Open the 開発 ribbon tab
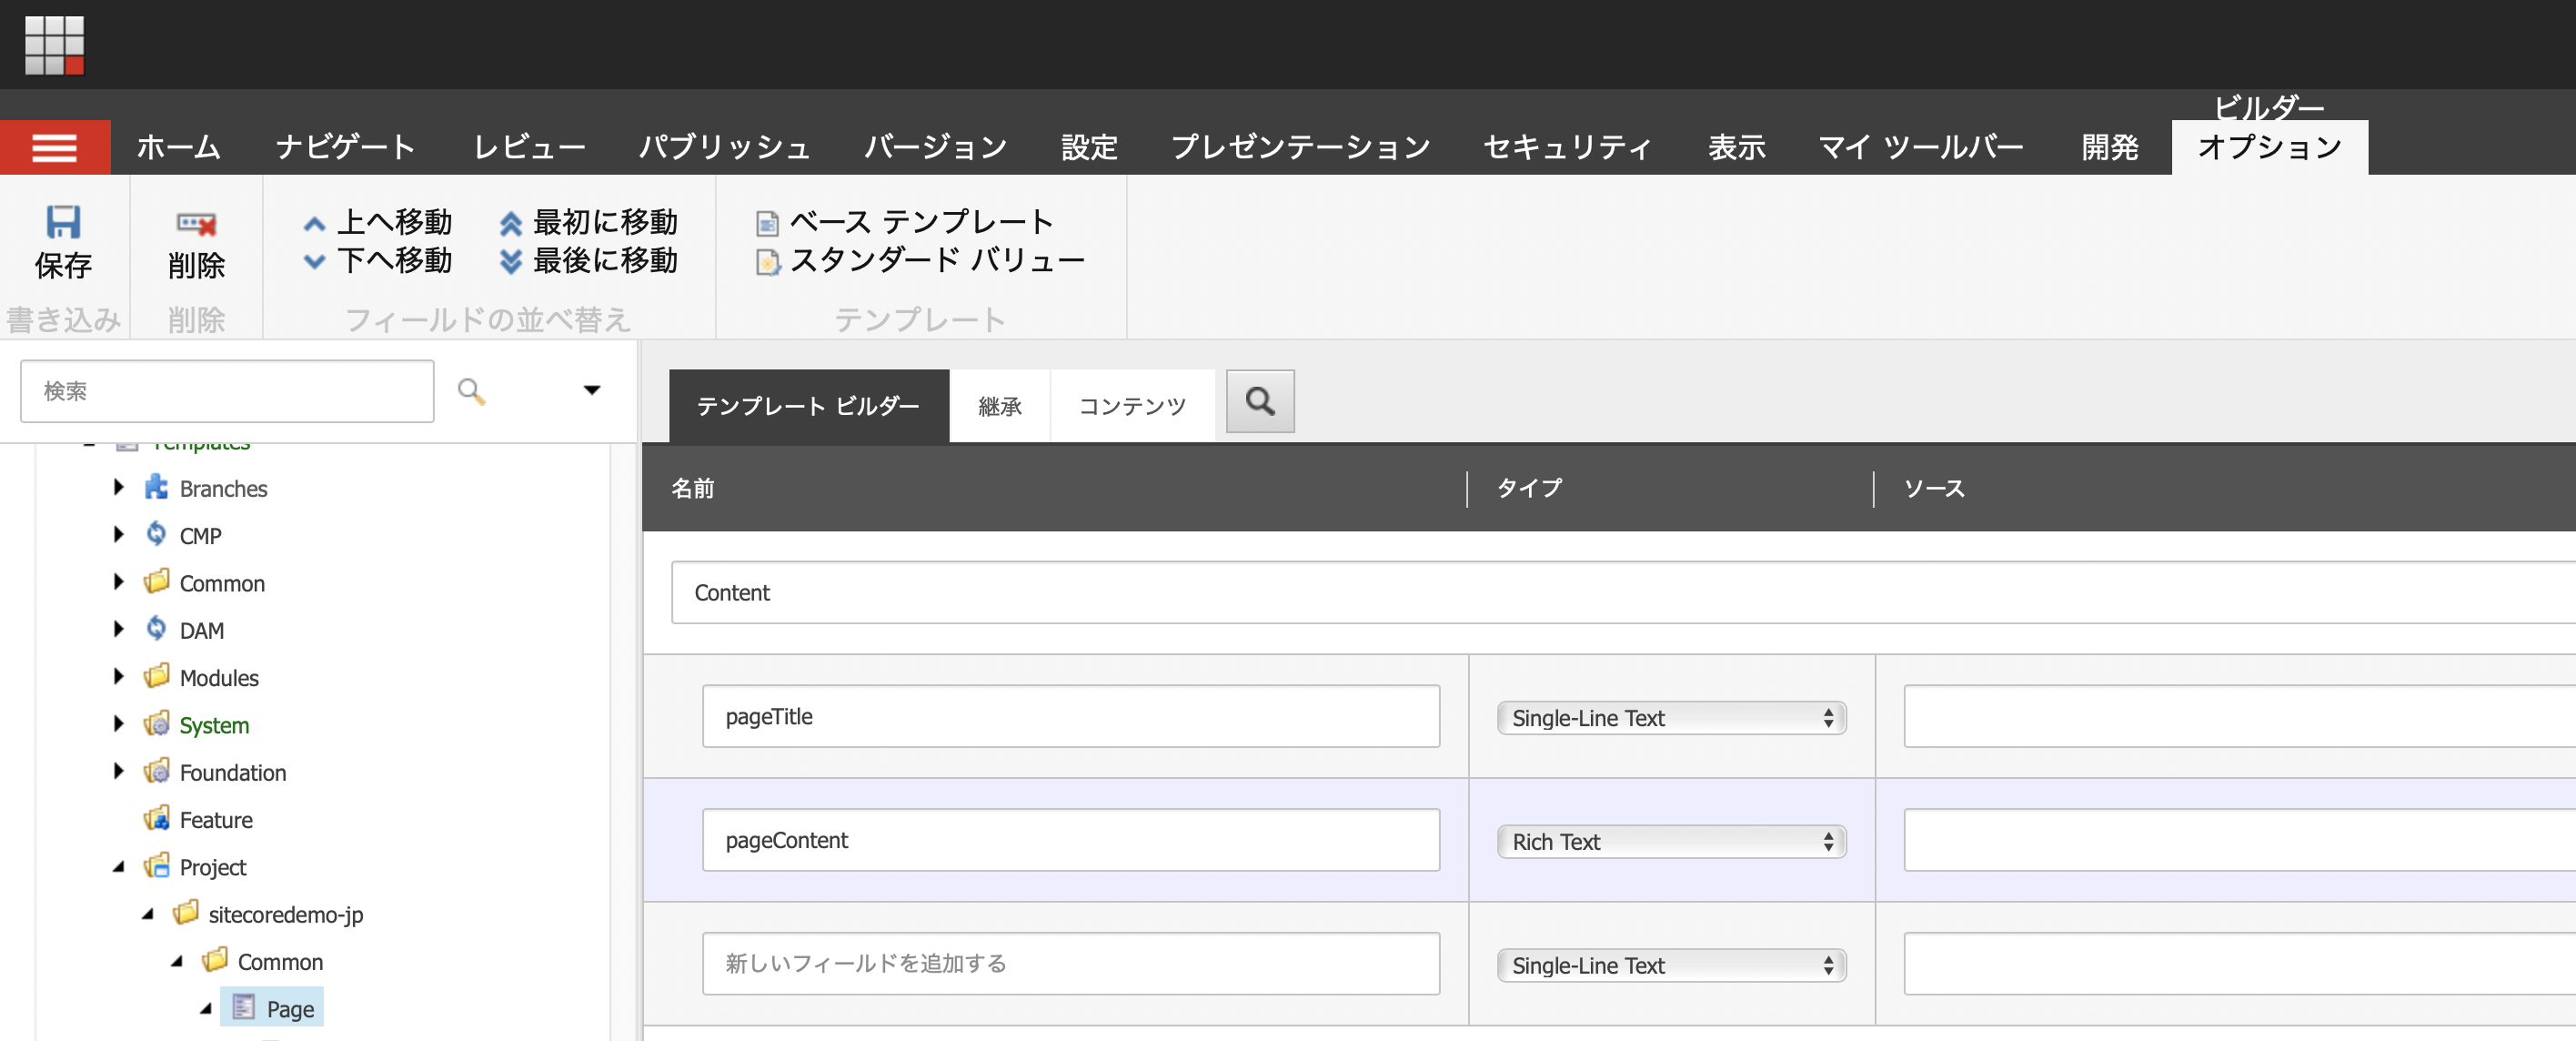Screen dimensions: 2576x1041 coord(2110,148)
